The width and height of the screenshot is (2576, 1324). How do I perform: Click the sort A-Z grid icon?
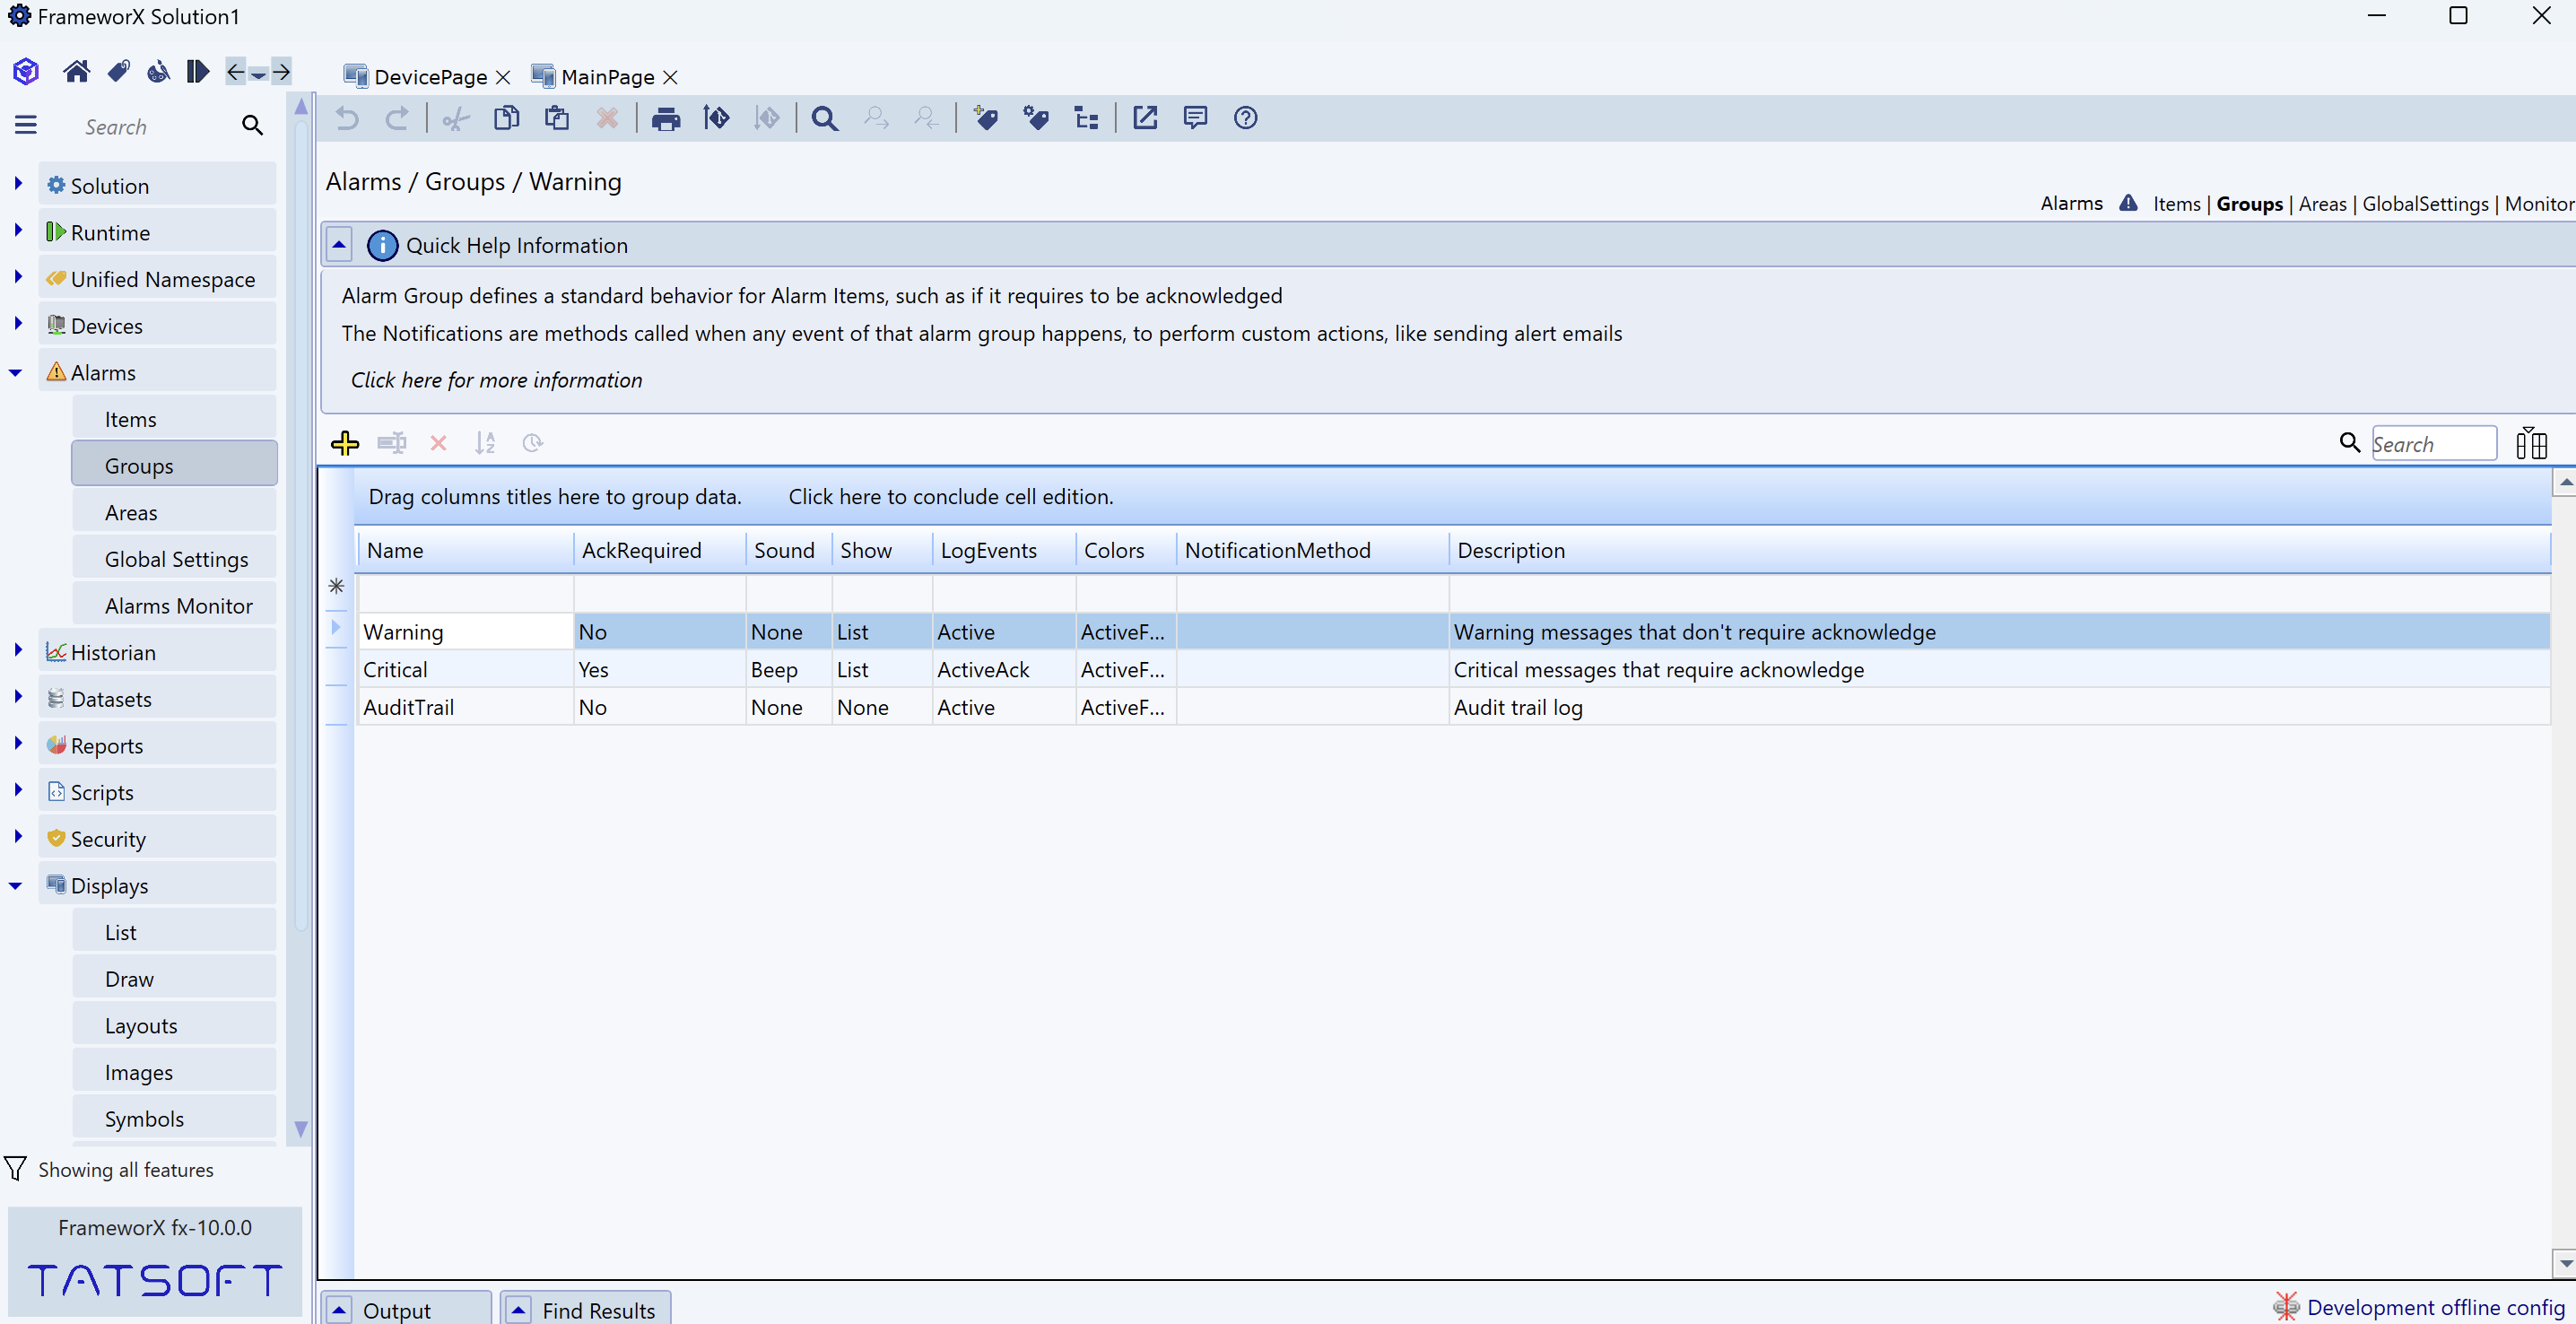pos(485,443)
